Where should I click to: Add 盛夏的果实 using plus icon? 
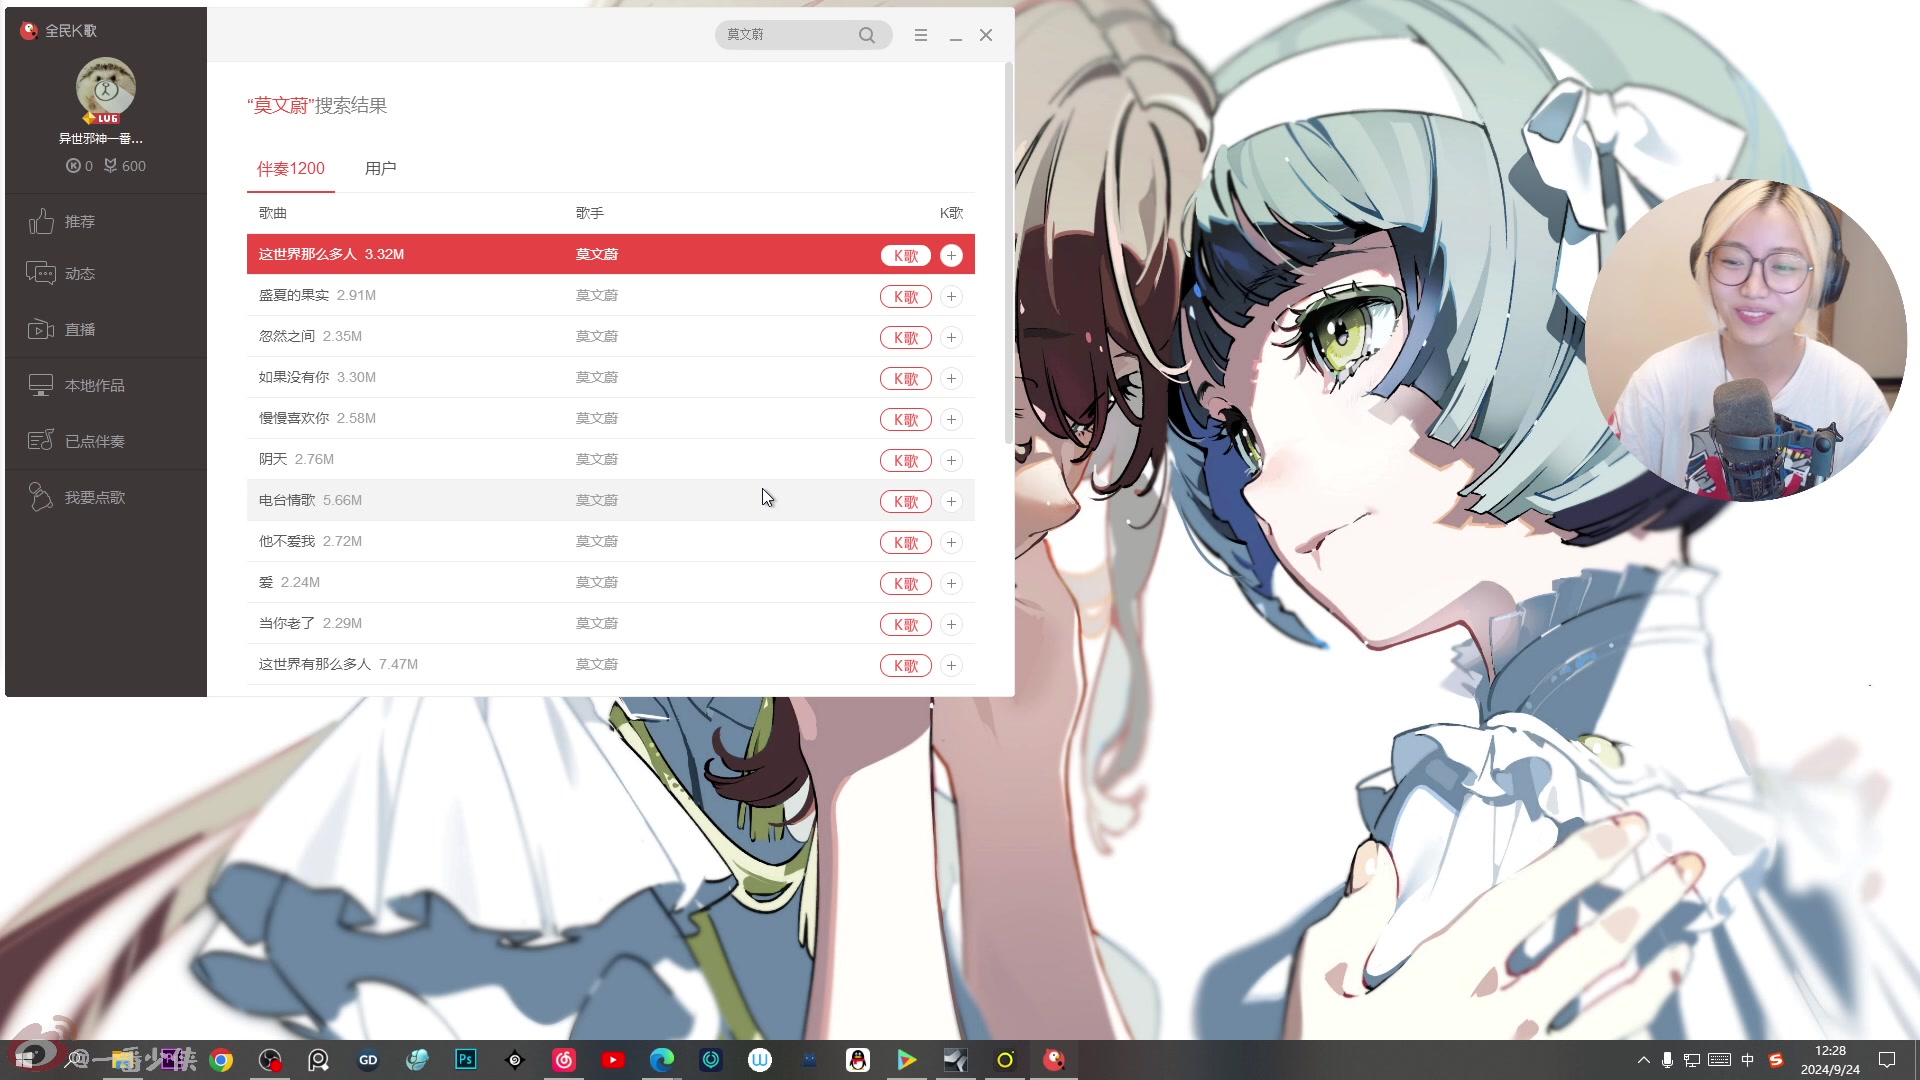tap(951, 296)
